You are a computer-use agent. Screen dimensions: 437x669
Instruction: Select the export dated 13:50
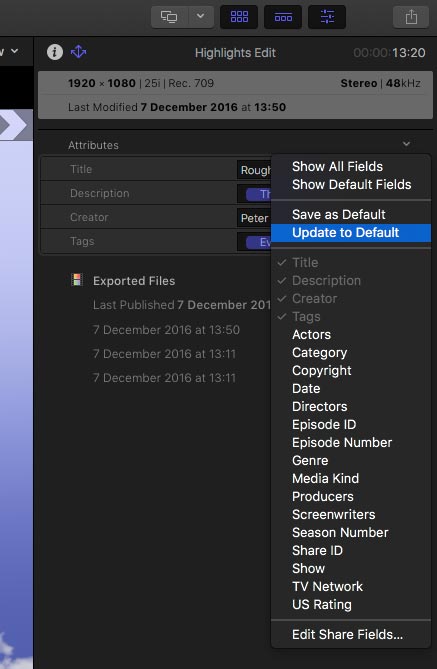tap(166, 330)
